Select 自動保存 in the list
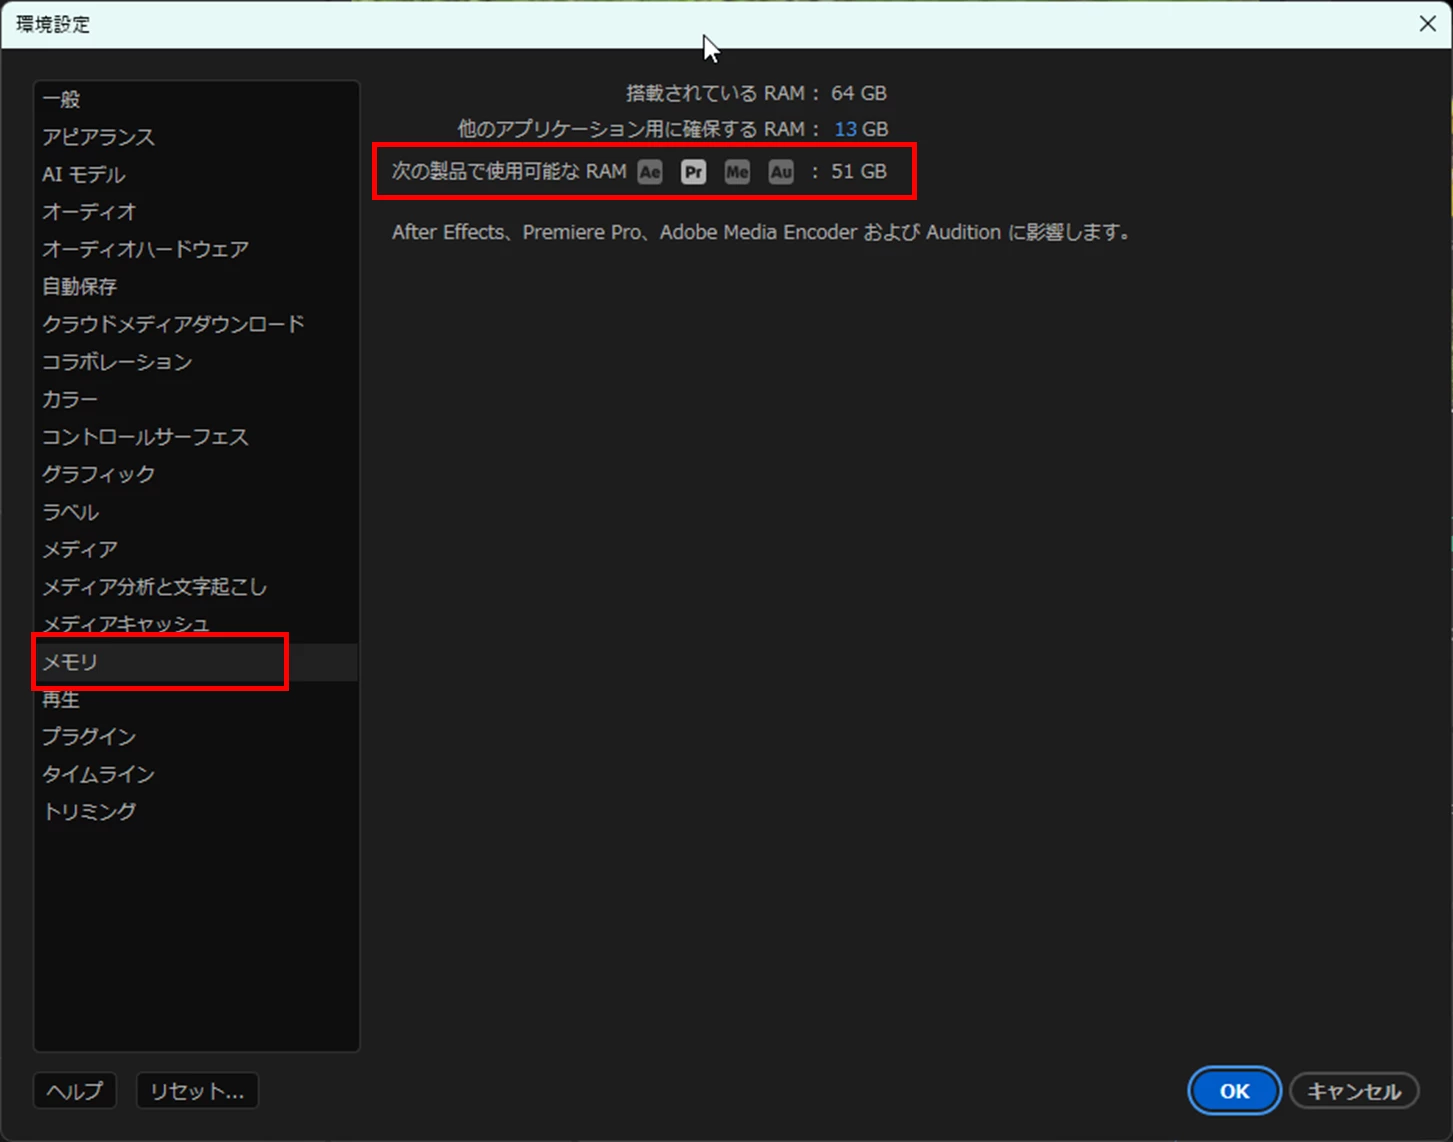This screenshot has width=1453, height=1142. click(196, 287)
